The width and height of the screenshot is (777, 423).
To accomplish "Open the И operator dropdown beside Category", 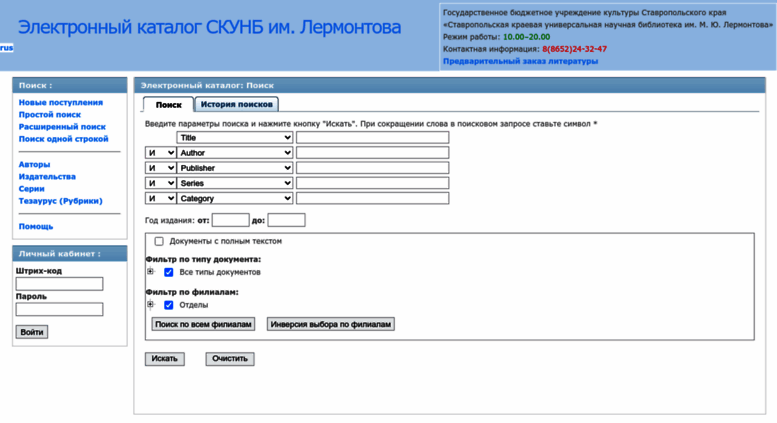I will click(x=161, y=198).
